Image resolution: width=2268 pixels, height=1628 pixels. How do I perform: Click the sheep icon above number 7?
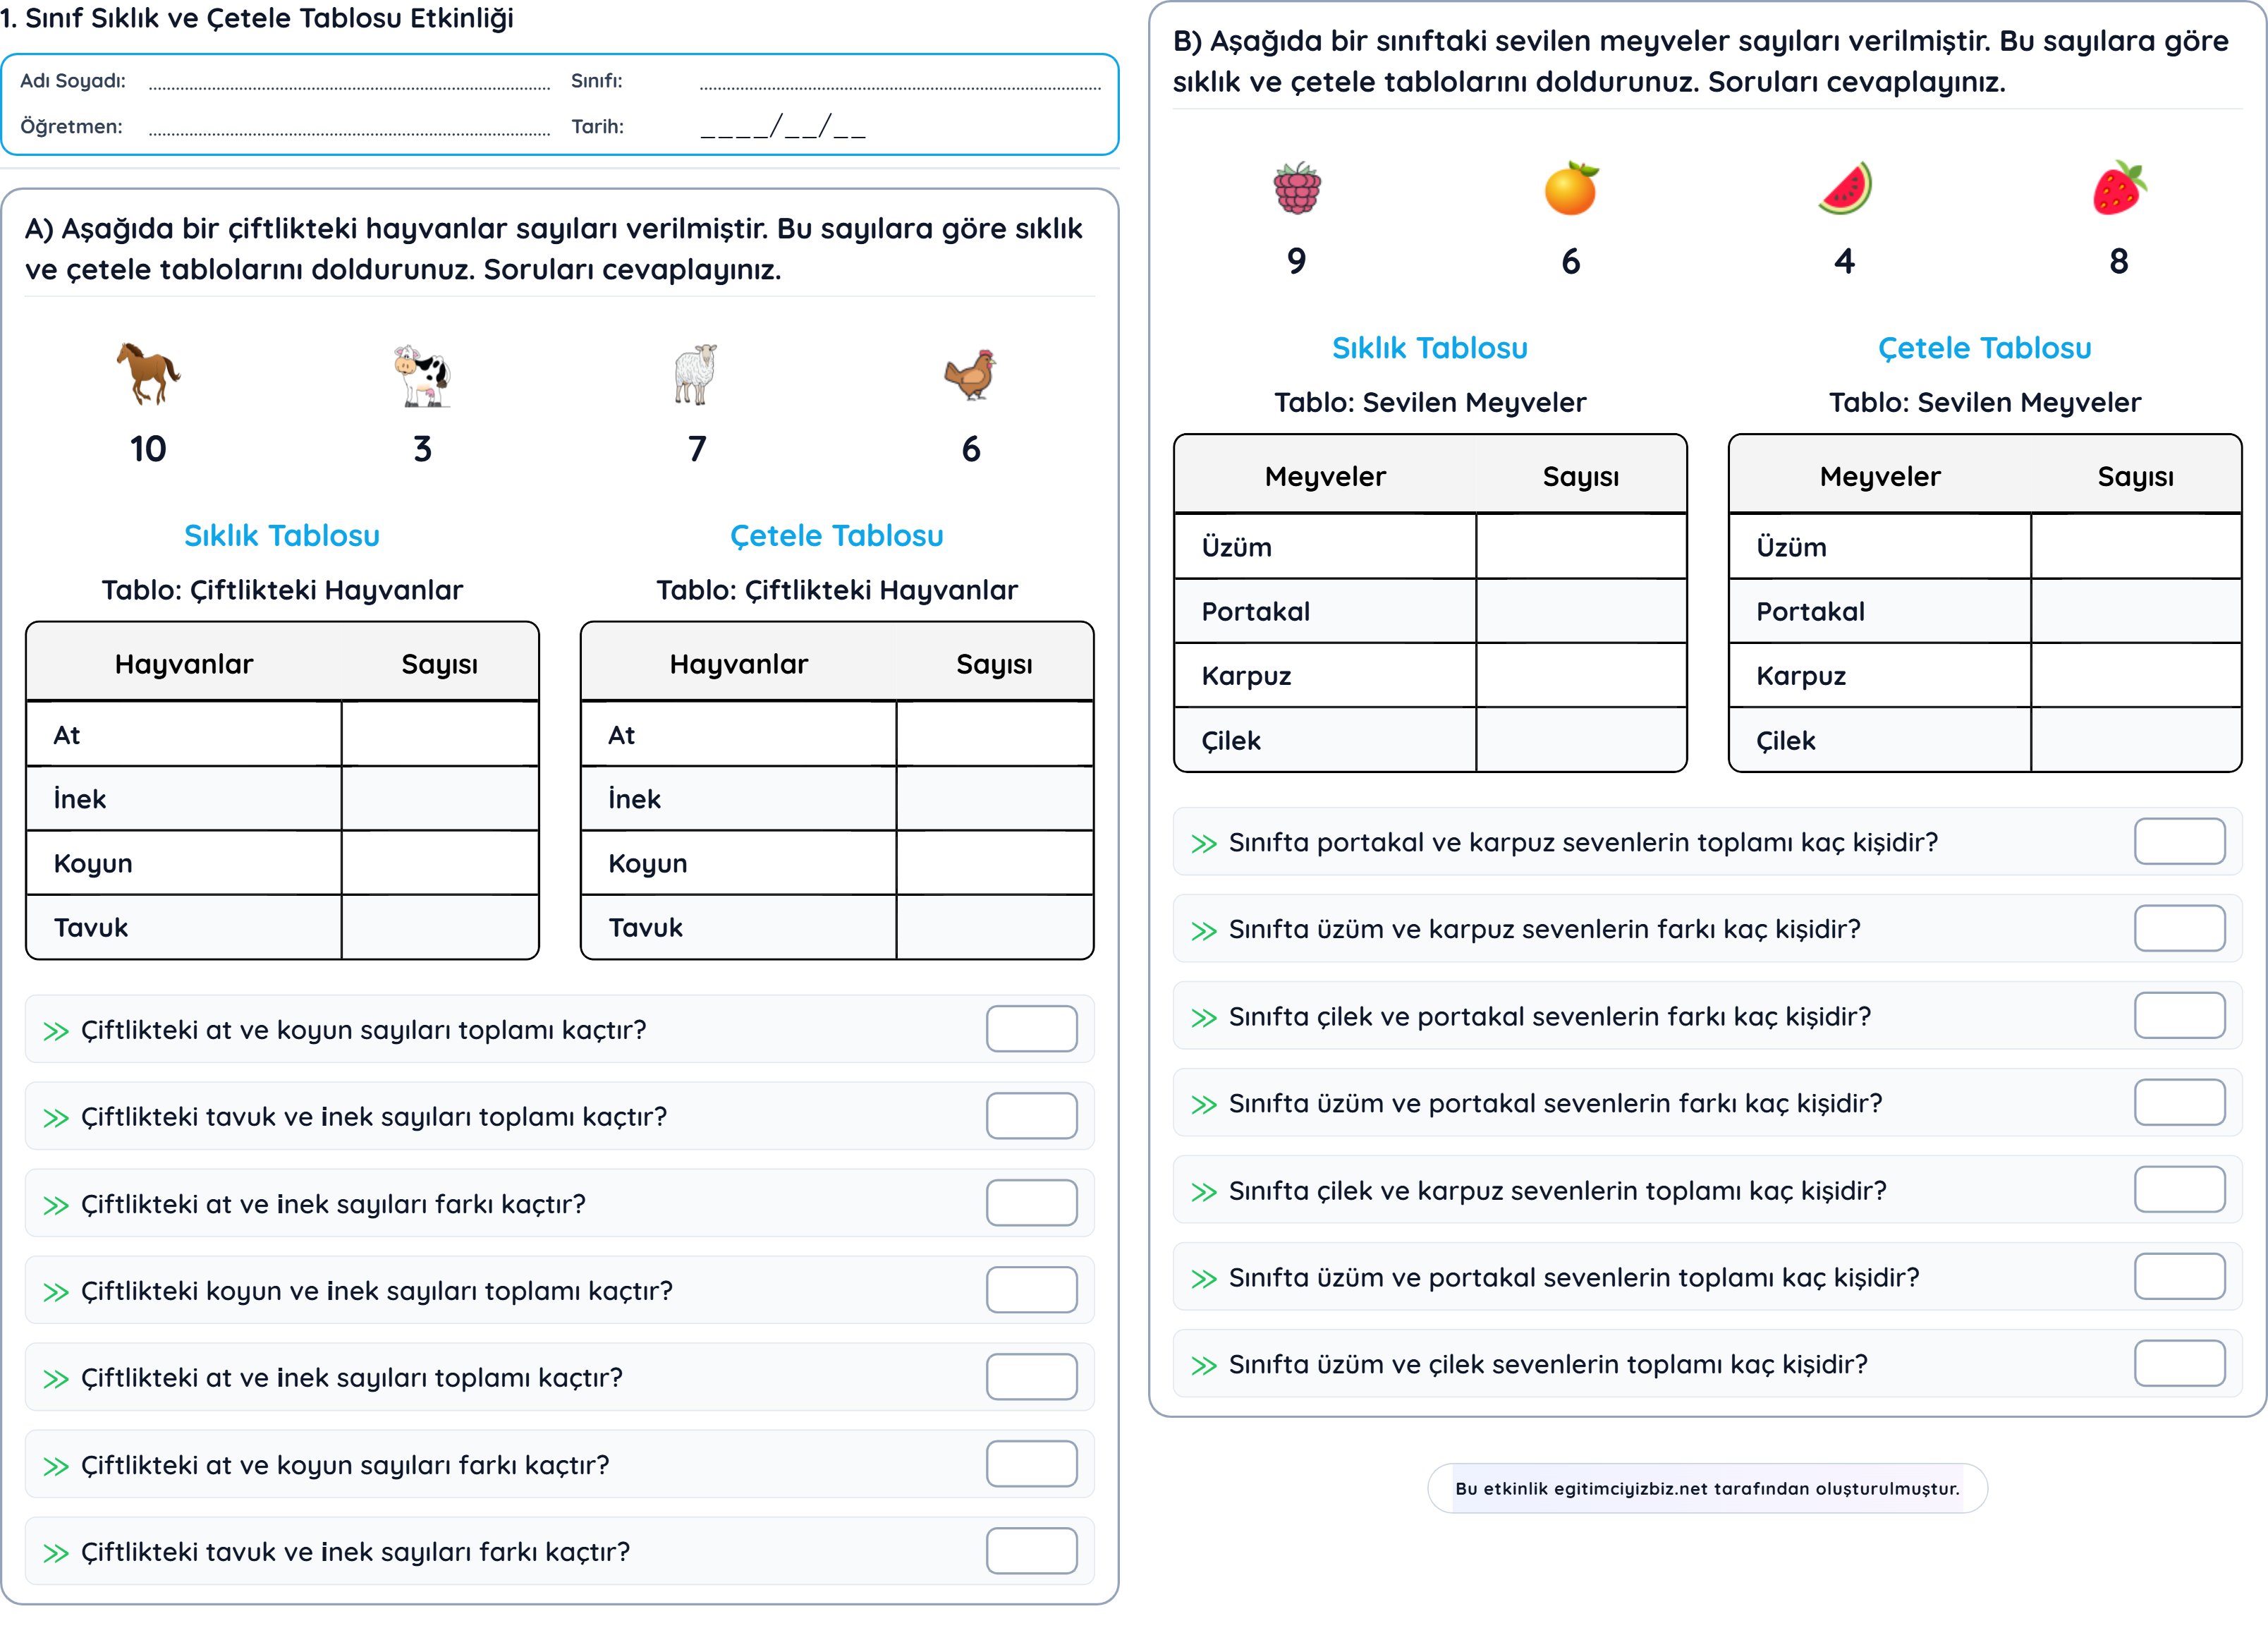(x=696, y=374)
